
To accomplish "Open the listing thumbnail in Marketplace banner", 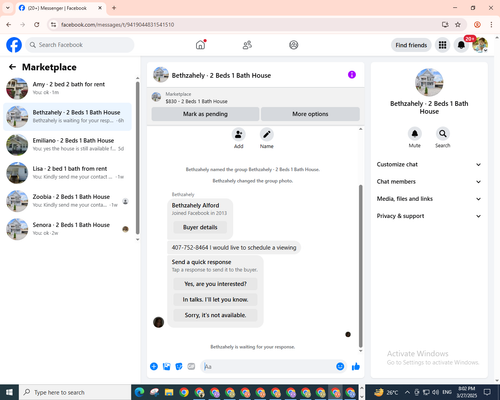I will pyautogui.click(x=156, y=97).
